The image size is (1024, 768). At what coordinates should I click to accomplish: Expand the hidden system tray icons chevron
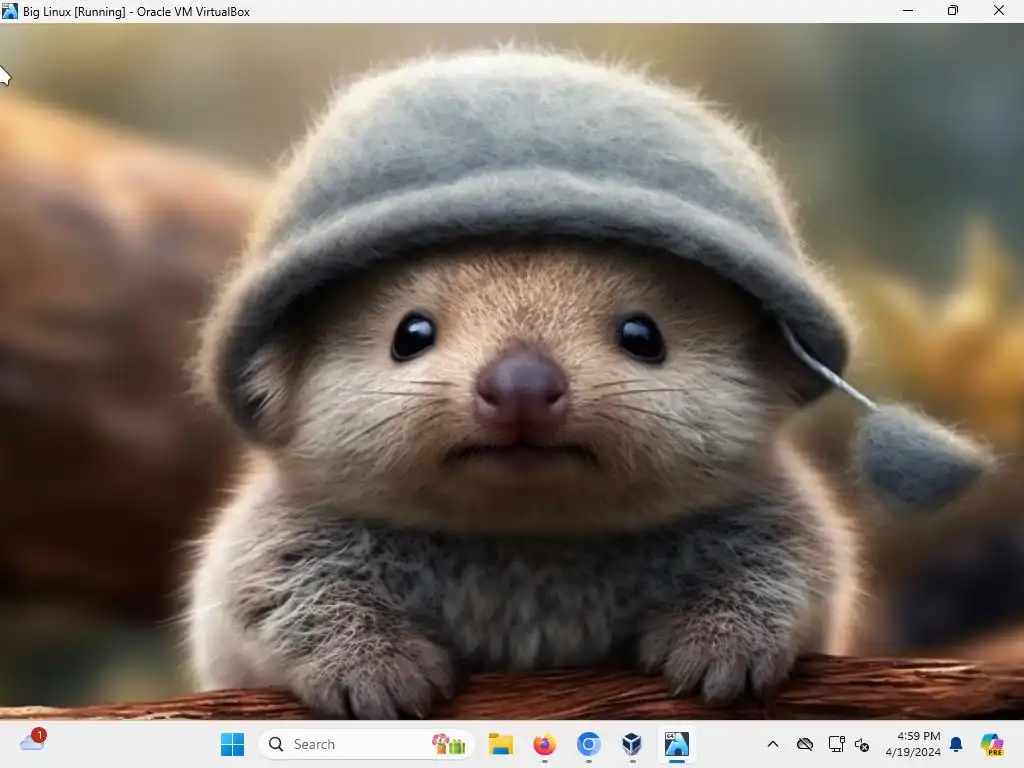(x=772, y=744)
